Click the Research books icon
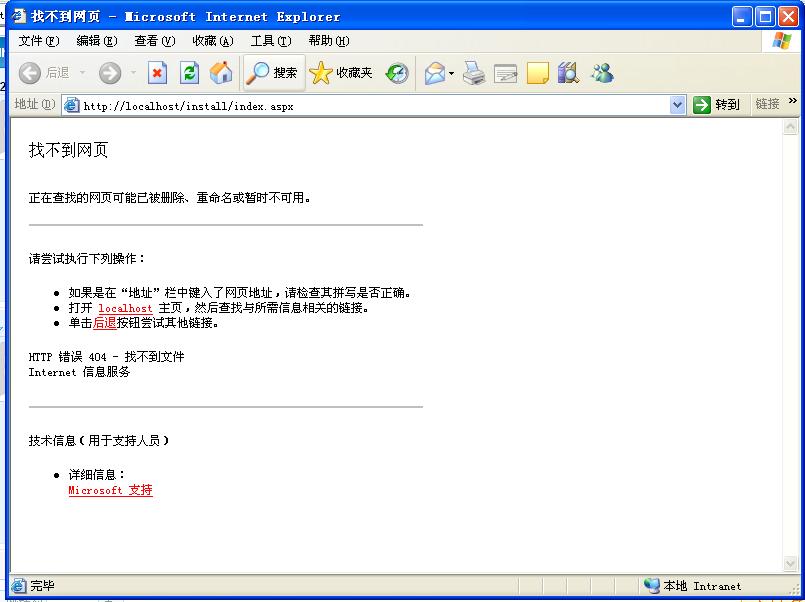This screenshot has width=805, height=602. point(568,73)
